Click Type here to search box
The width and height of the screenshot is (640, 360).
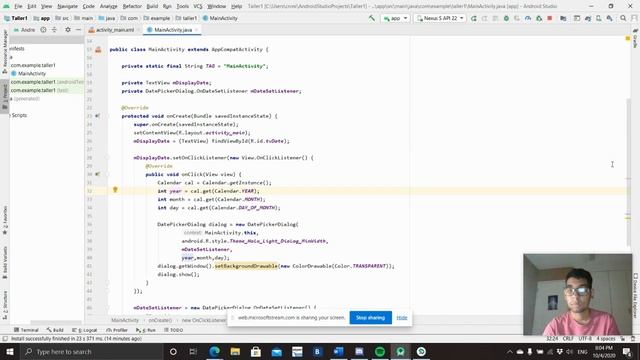click(x=91, y=351)
